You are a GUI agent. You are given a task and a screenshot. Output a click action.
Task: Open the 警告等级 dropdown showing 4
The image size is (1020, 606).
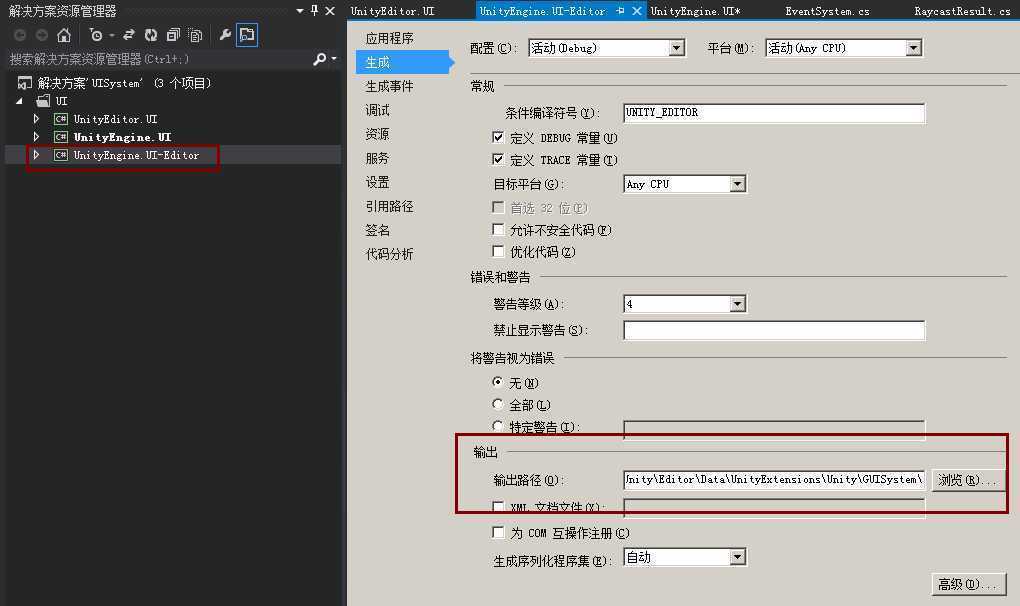684,304
